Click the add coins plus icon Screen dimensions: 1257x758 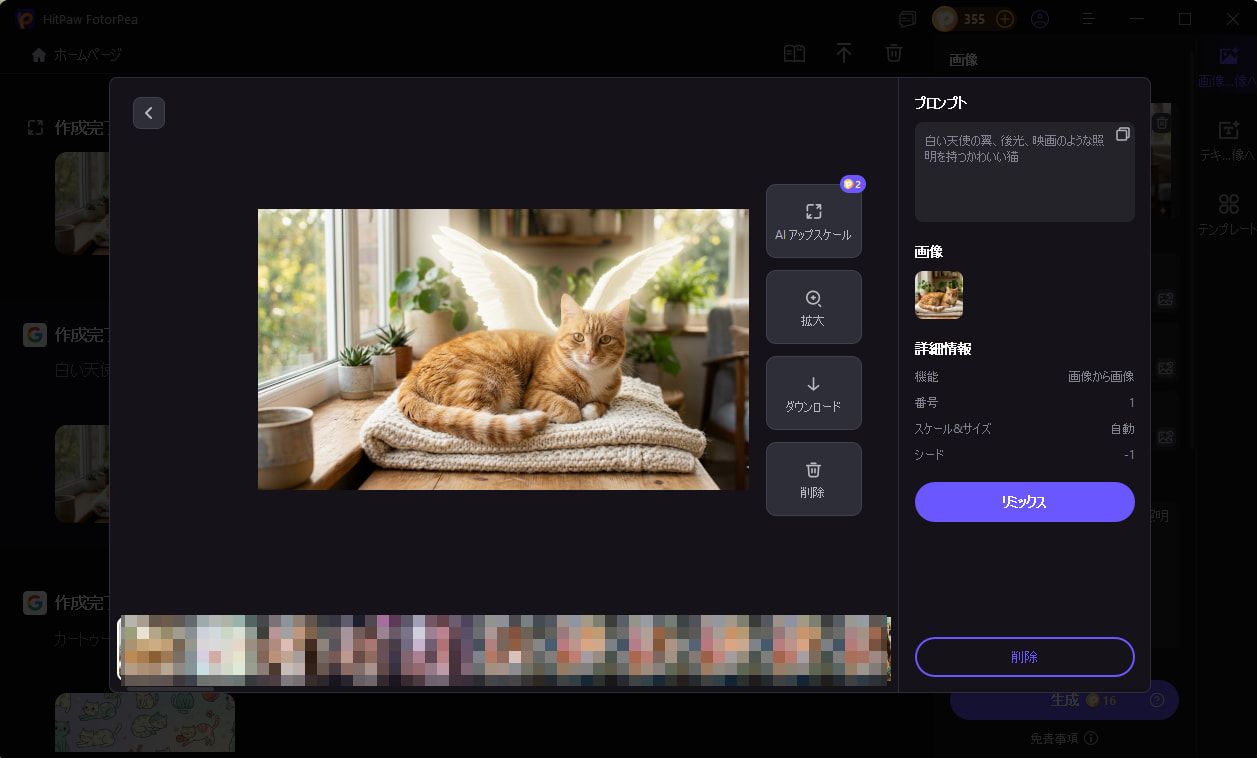pos(1005,19)
